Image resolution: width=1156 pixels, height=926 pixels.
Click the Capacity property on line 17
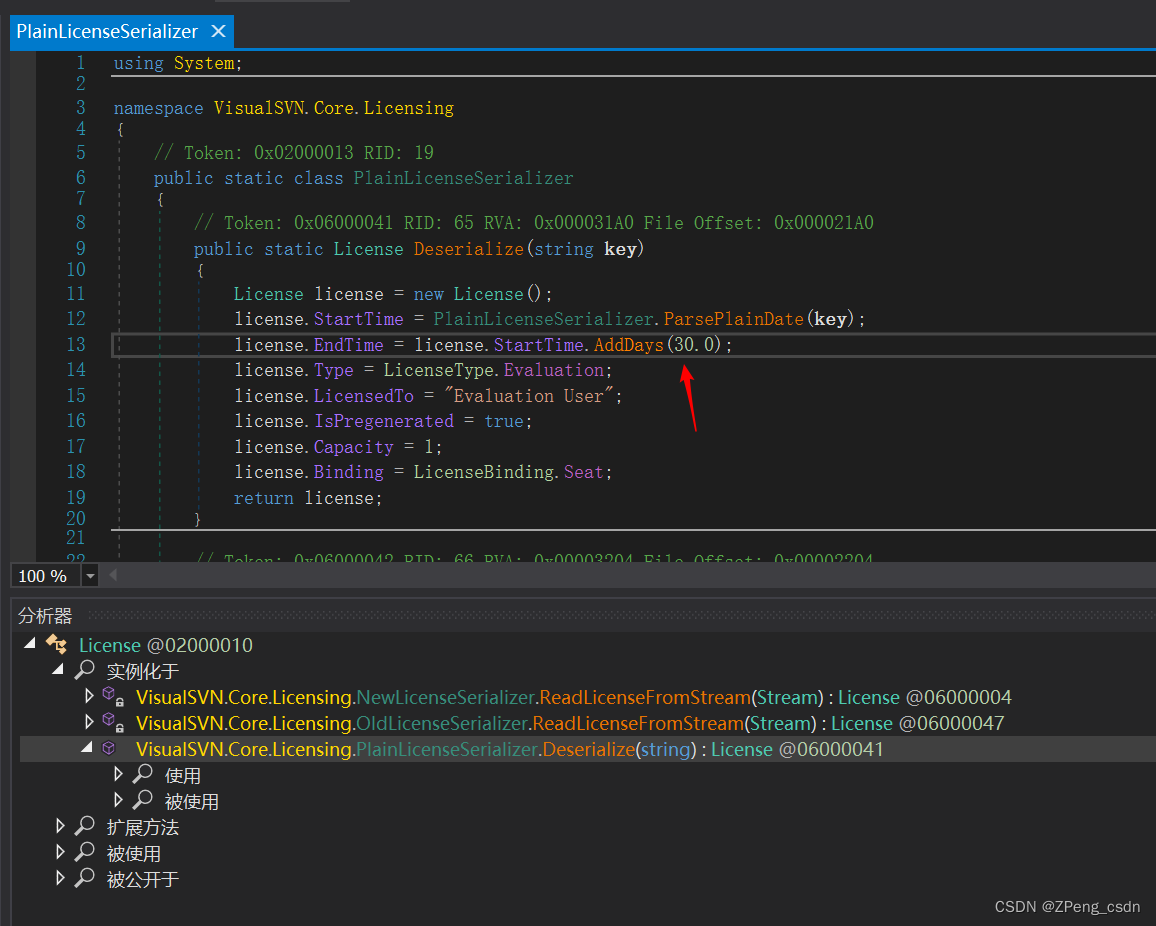pyautogui.click(x=354, y=447)
